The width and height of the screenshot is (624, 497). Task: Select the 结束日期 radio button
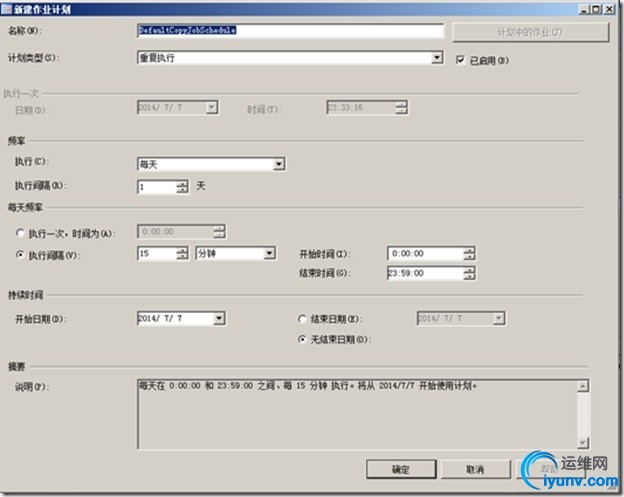click(302, 319)
